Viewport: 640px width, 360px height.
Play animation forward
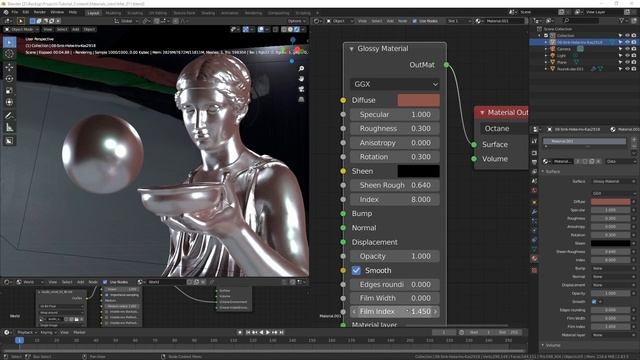268,332
